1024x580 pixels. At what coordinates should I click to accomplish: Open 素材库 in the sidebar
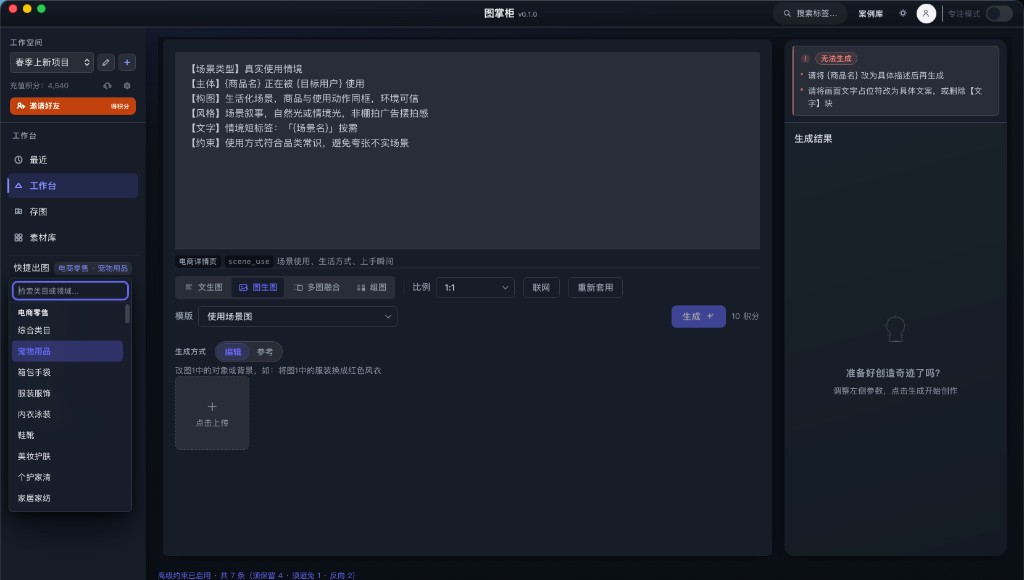72,238
